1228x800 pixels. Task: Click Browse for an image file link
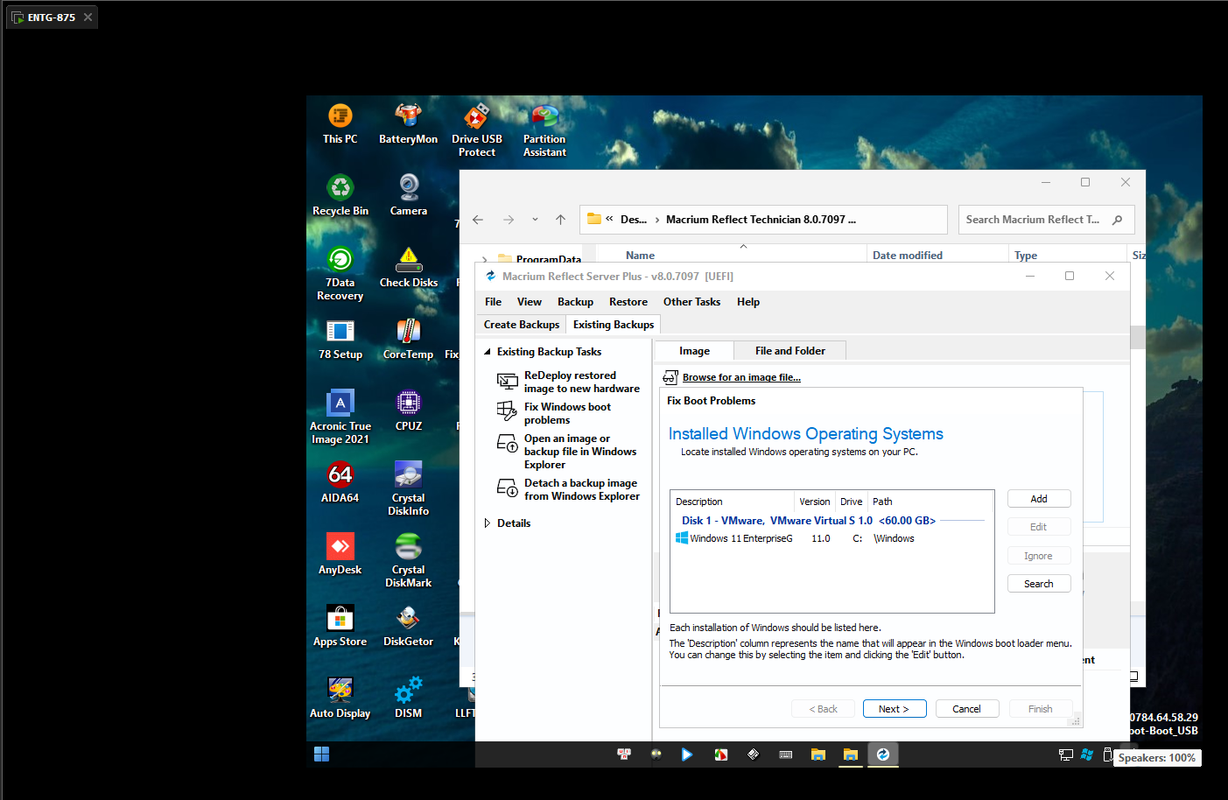(x=741, y=377)
